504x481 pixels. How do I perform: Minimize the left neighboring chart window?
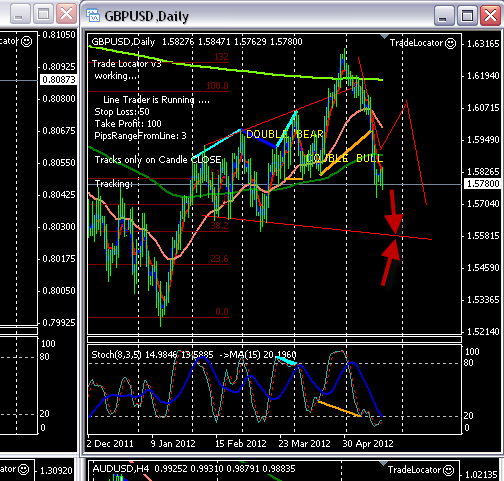point(20,14)
